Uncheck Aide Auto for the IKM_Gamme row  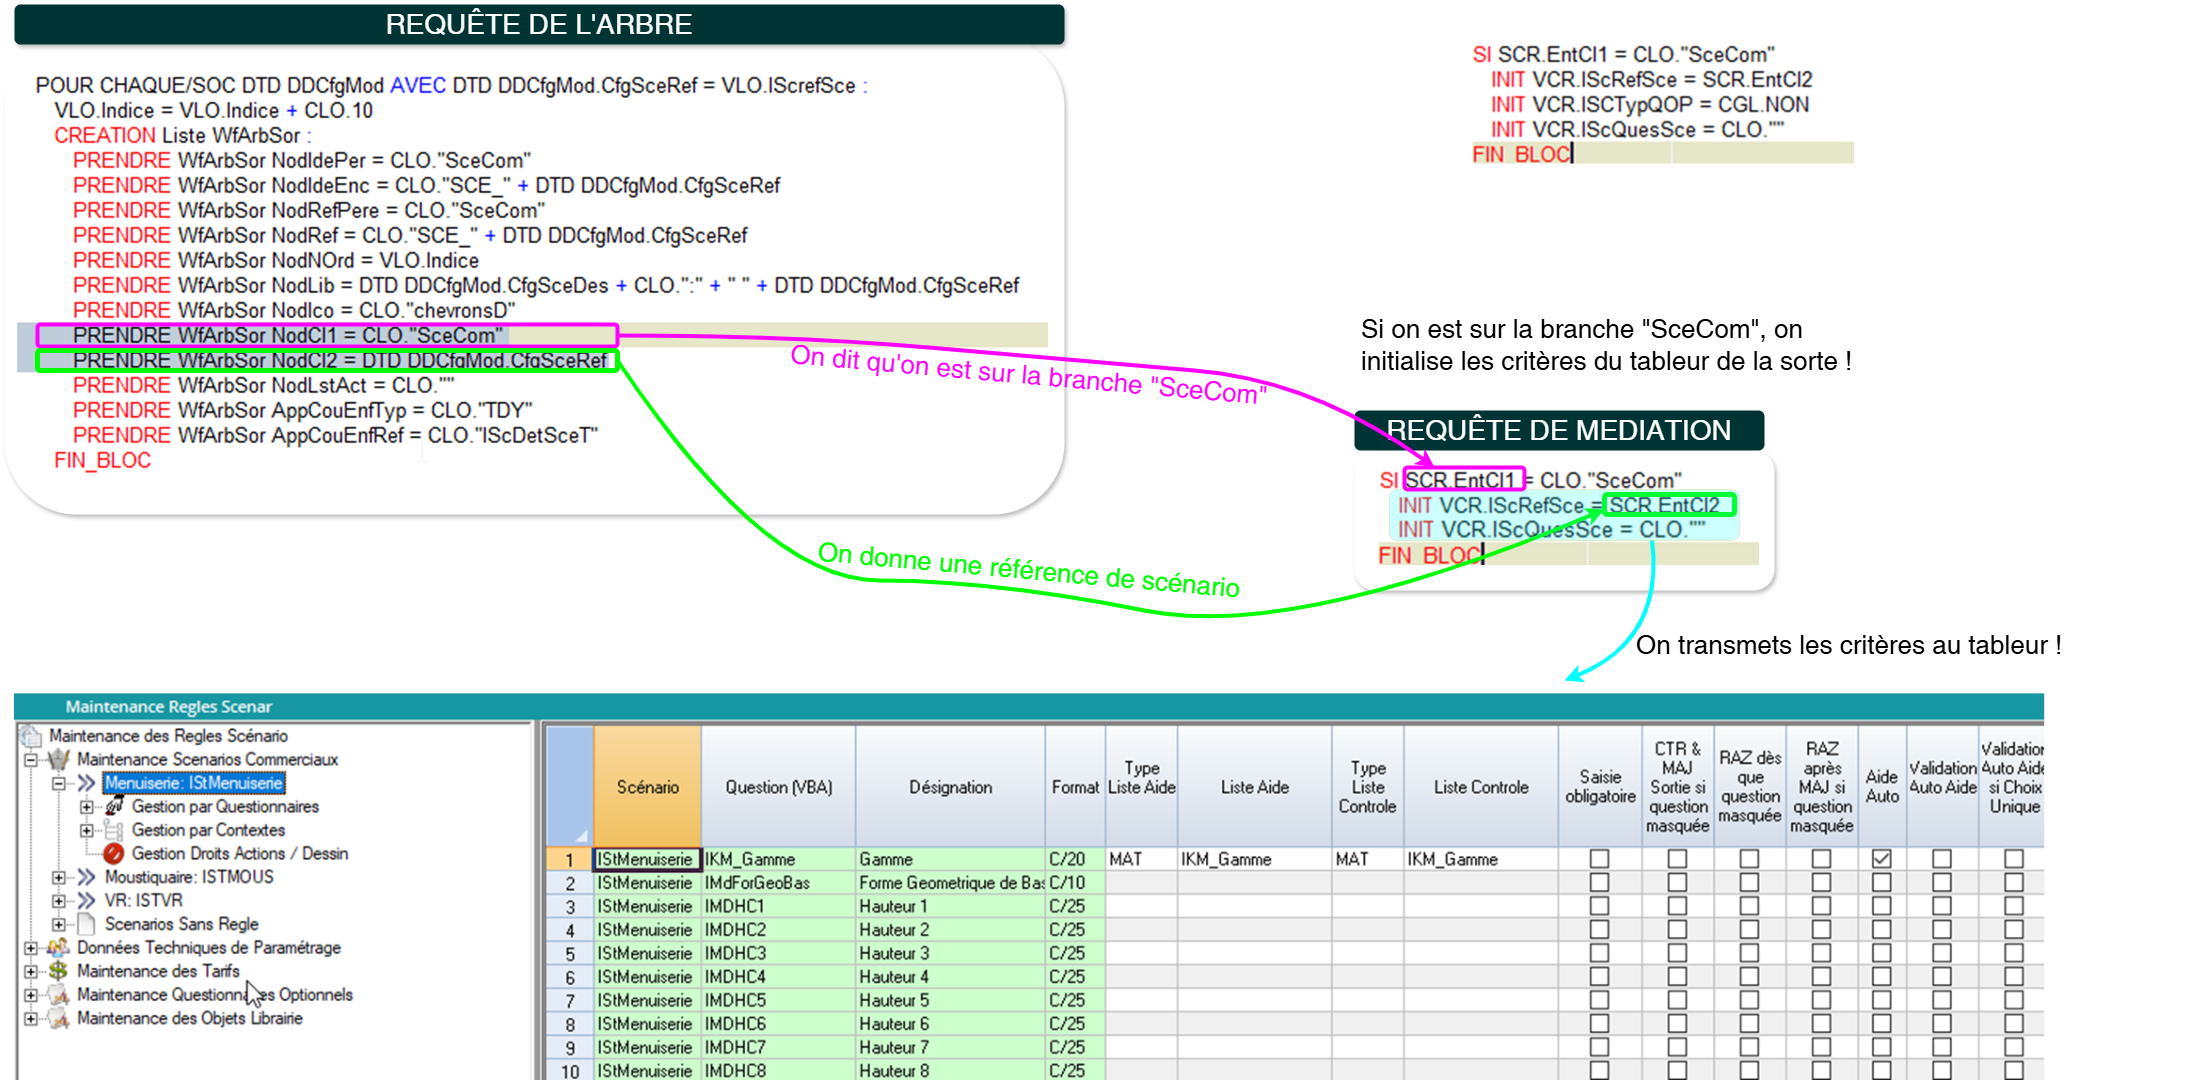coord(1880,859)
